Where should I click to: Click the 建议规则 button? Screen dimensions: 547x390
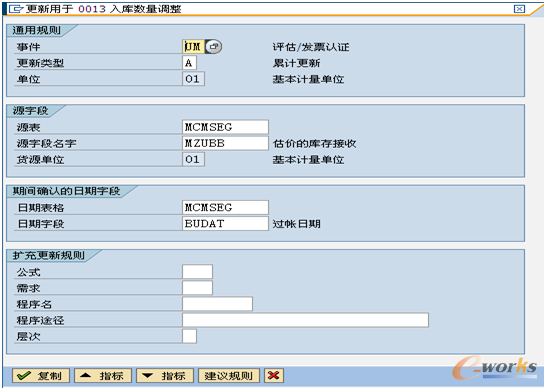[x=229, y=376]
